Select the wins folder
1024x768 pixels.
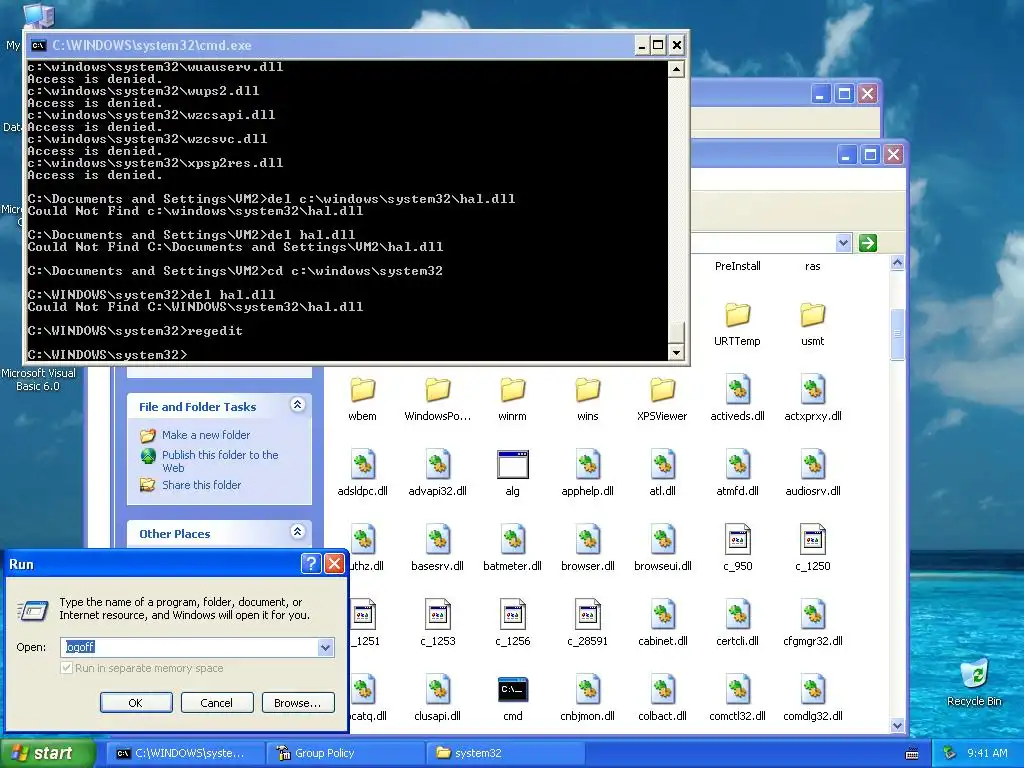tap(588, 390)
